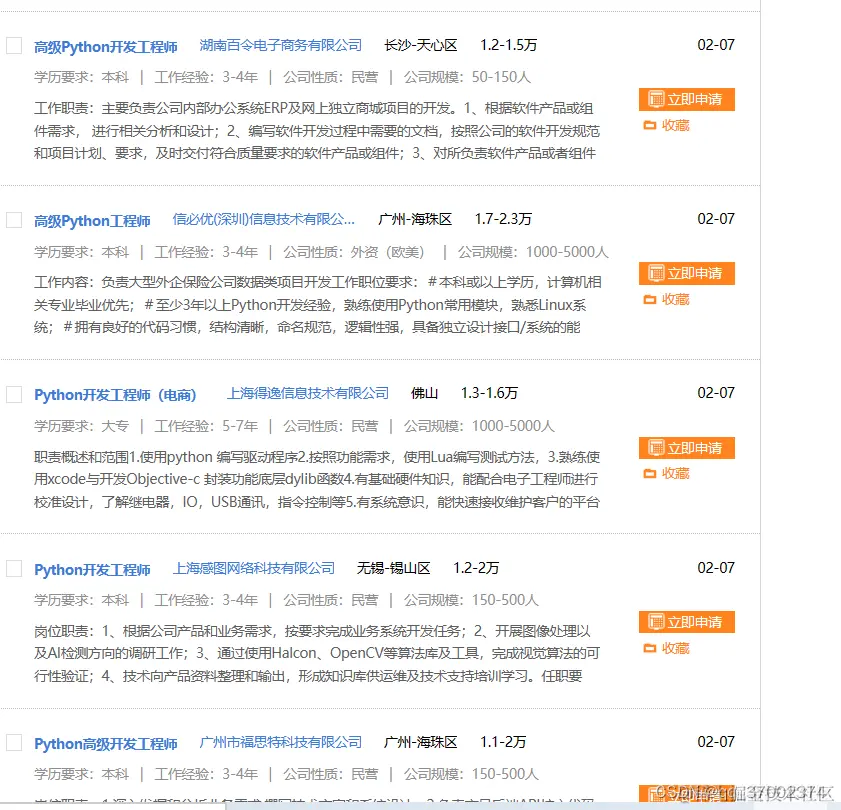The image size is (841, 810).
Task: Click salary text 1.3-1.6万
Action: click(489, 393)
